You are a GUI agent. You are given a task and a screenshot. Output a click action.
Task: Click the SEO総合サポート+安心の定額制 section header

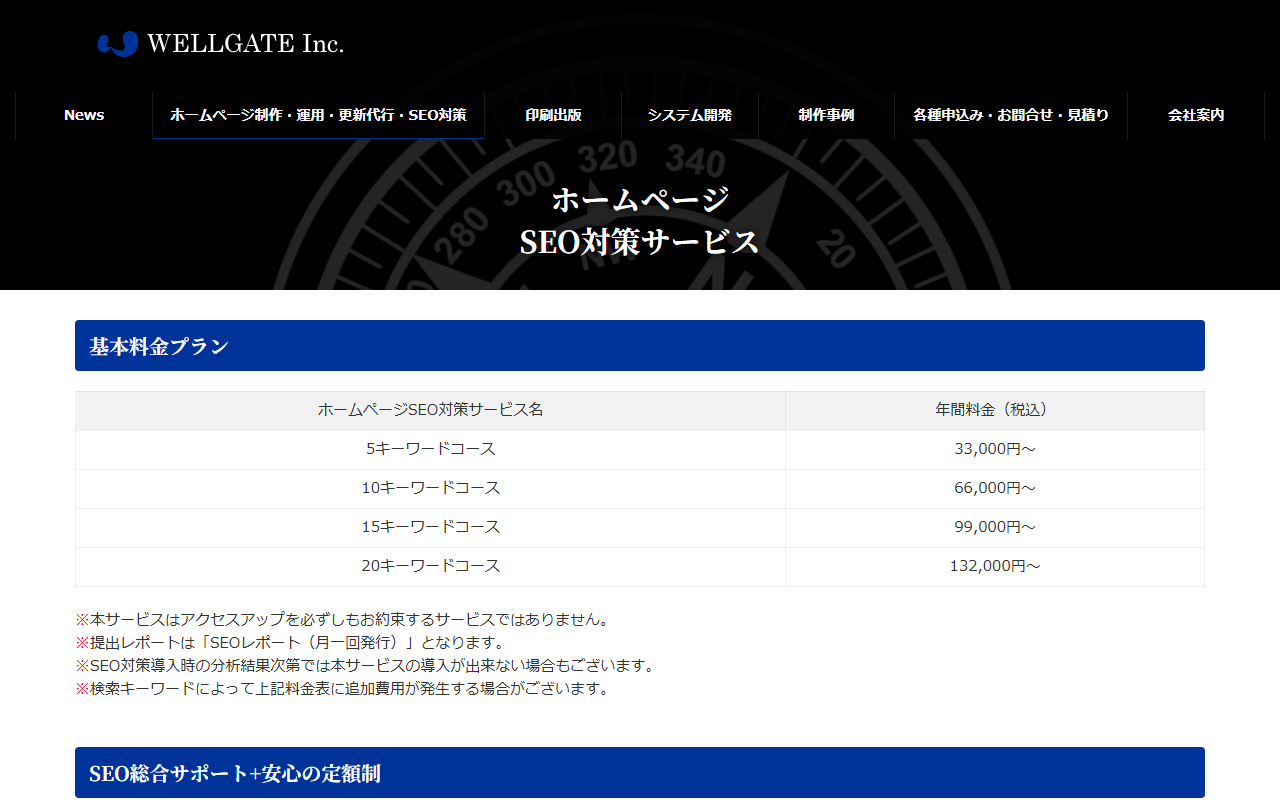click(235, 773)
